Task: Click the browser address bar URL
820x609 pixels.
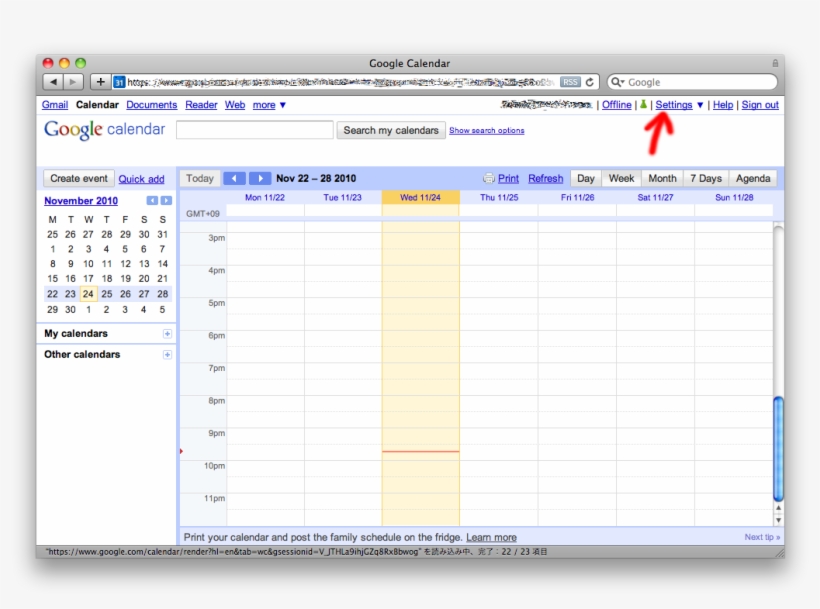Action: click(x=340, y=82)
